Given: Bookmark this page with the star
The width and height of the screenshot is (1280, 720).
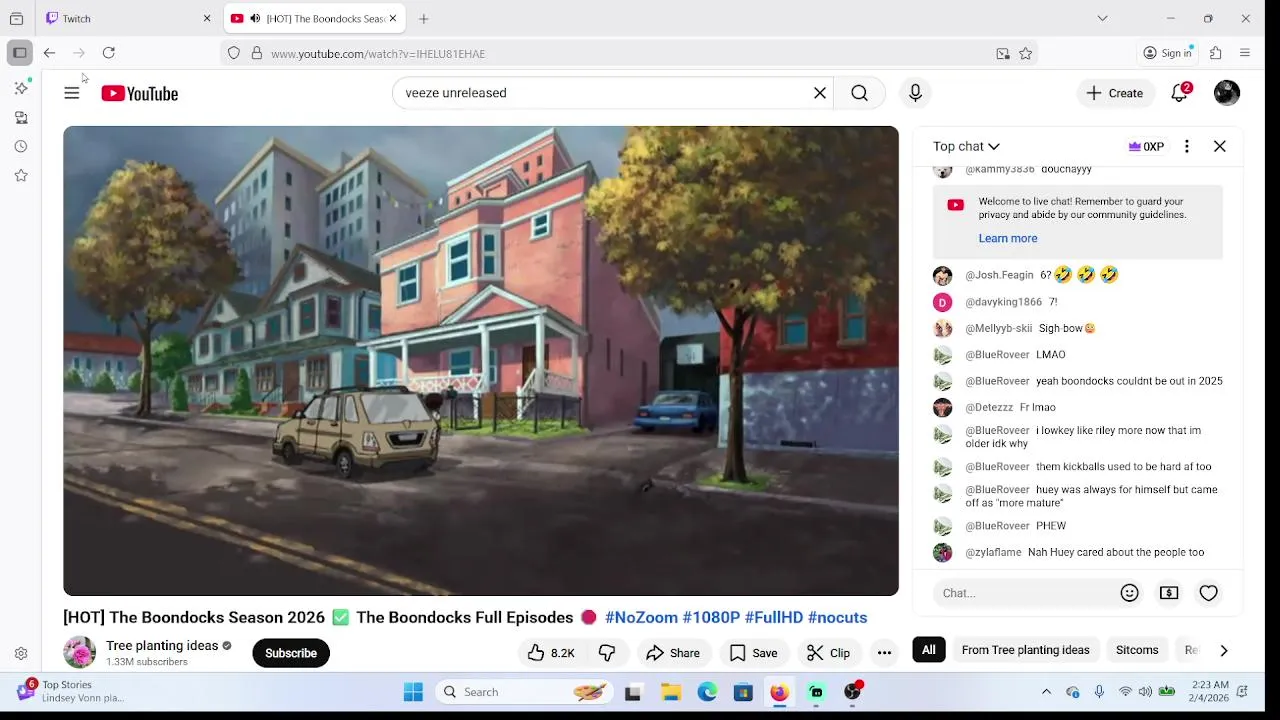Looking at the screenshot, I should 1026,54.
